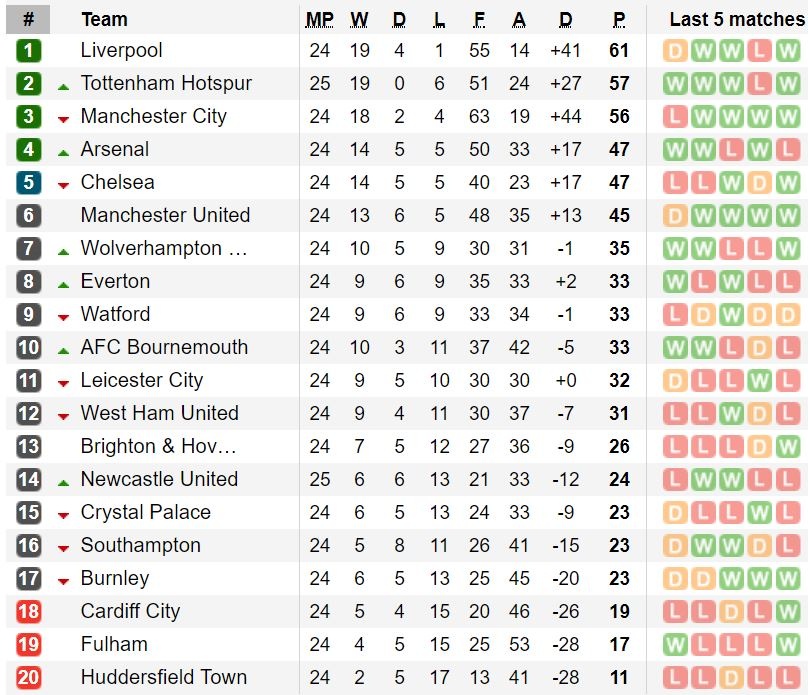Click the red down arrow beside Manchester City
The height and width of the screenshot is (695, 808).
coord(63,119)
